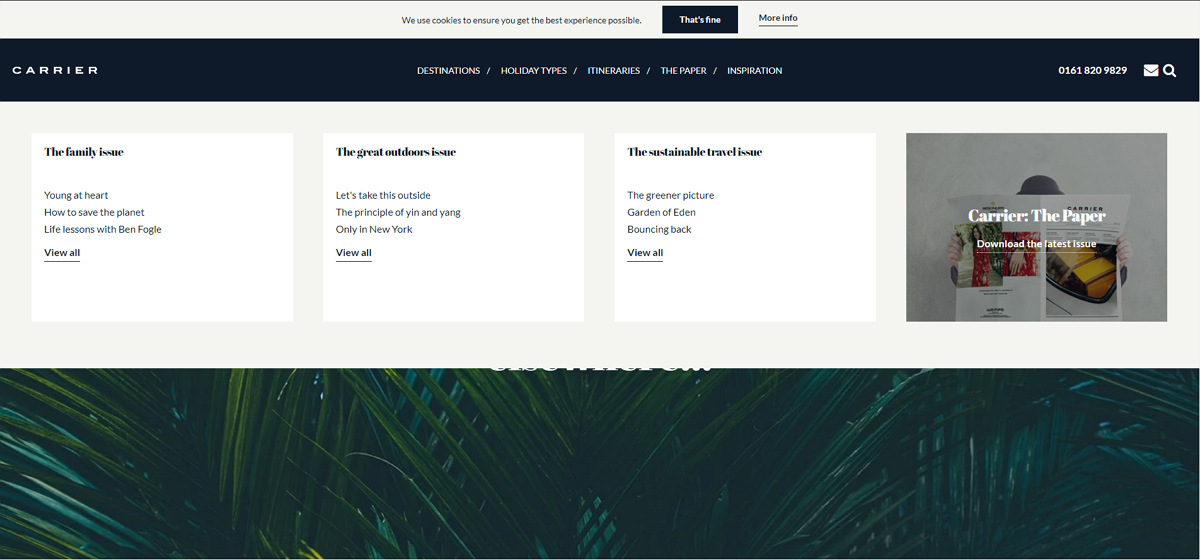Open the More info cookie link
This screenshot has width=1200, height=560.
pyautogui.click(x=778, y=18)
